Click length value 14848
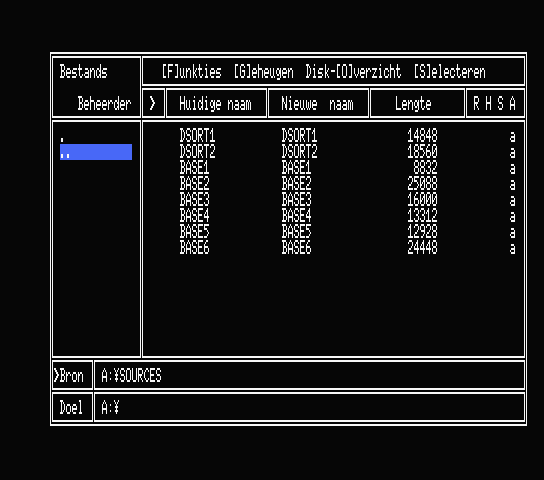The height and width of the screenshot is (480, 544). 422,136
